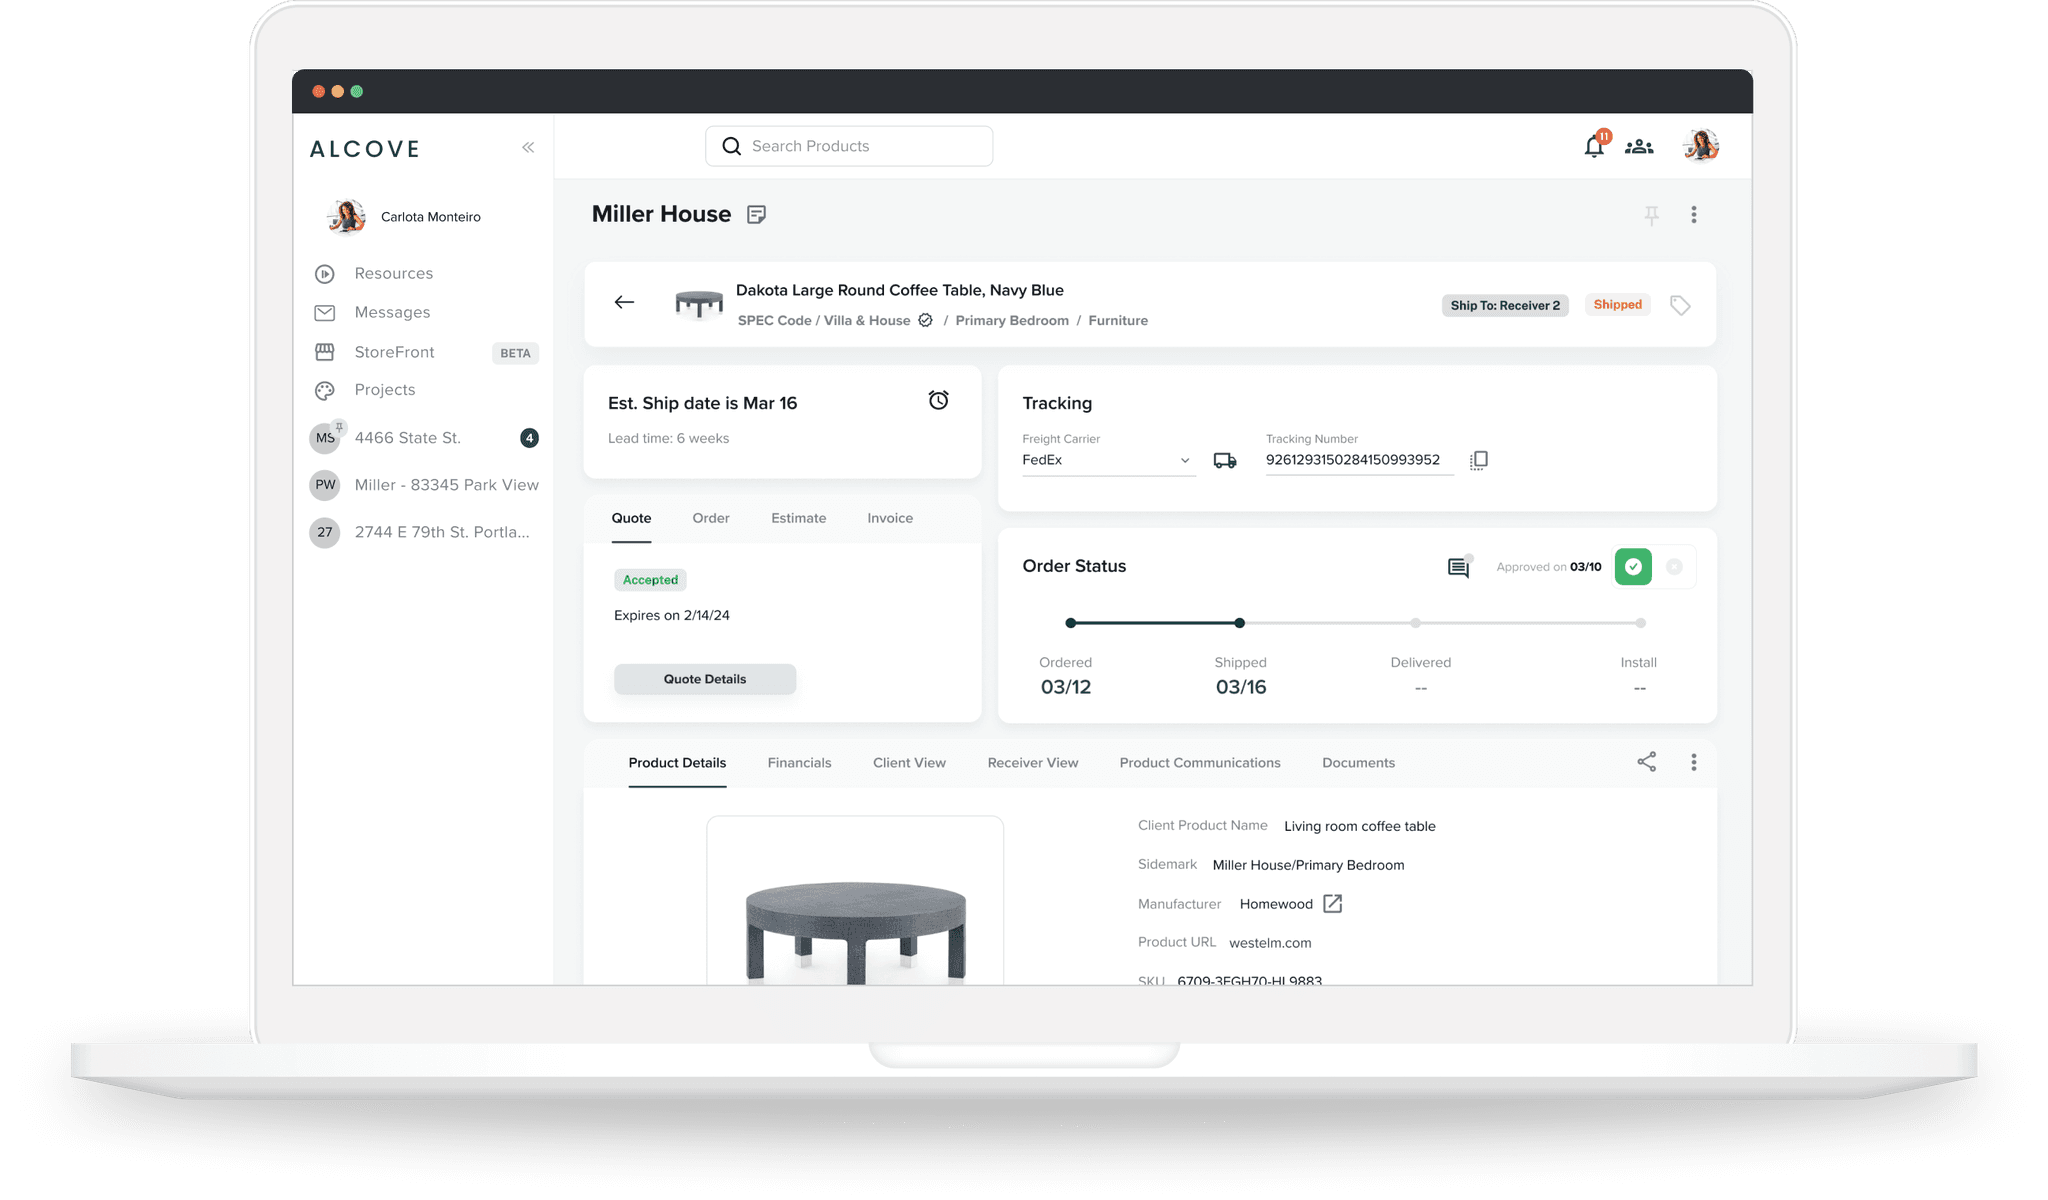2048x1200 pixels.
Task: Collapse the sidebar with double chevron
Action: (528, 148)
